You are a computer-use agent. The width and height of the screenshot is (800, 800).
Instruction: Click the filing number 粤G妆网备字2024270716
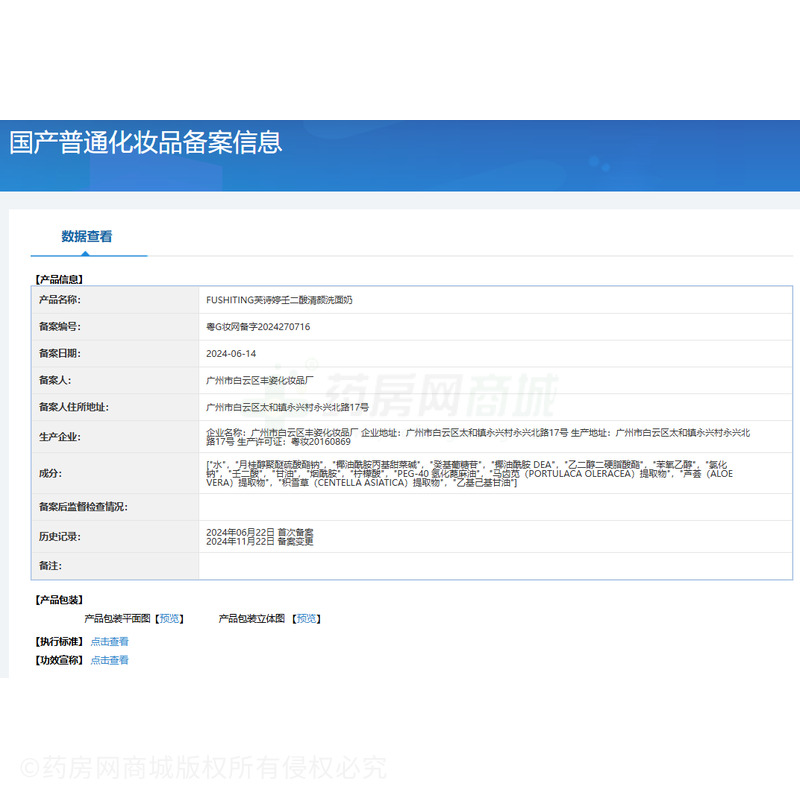coord(258,326)
